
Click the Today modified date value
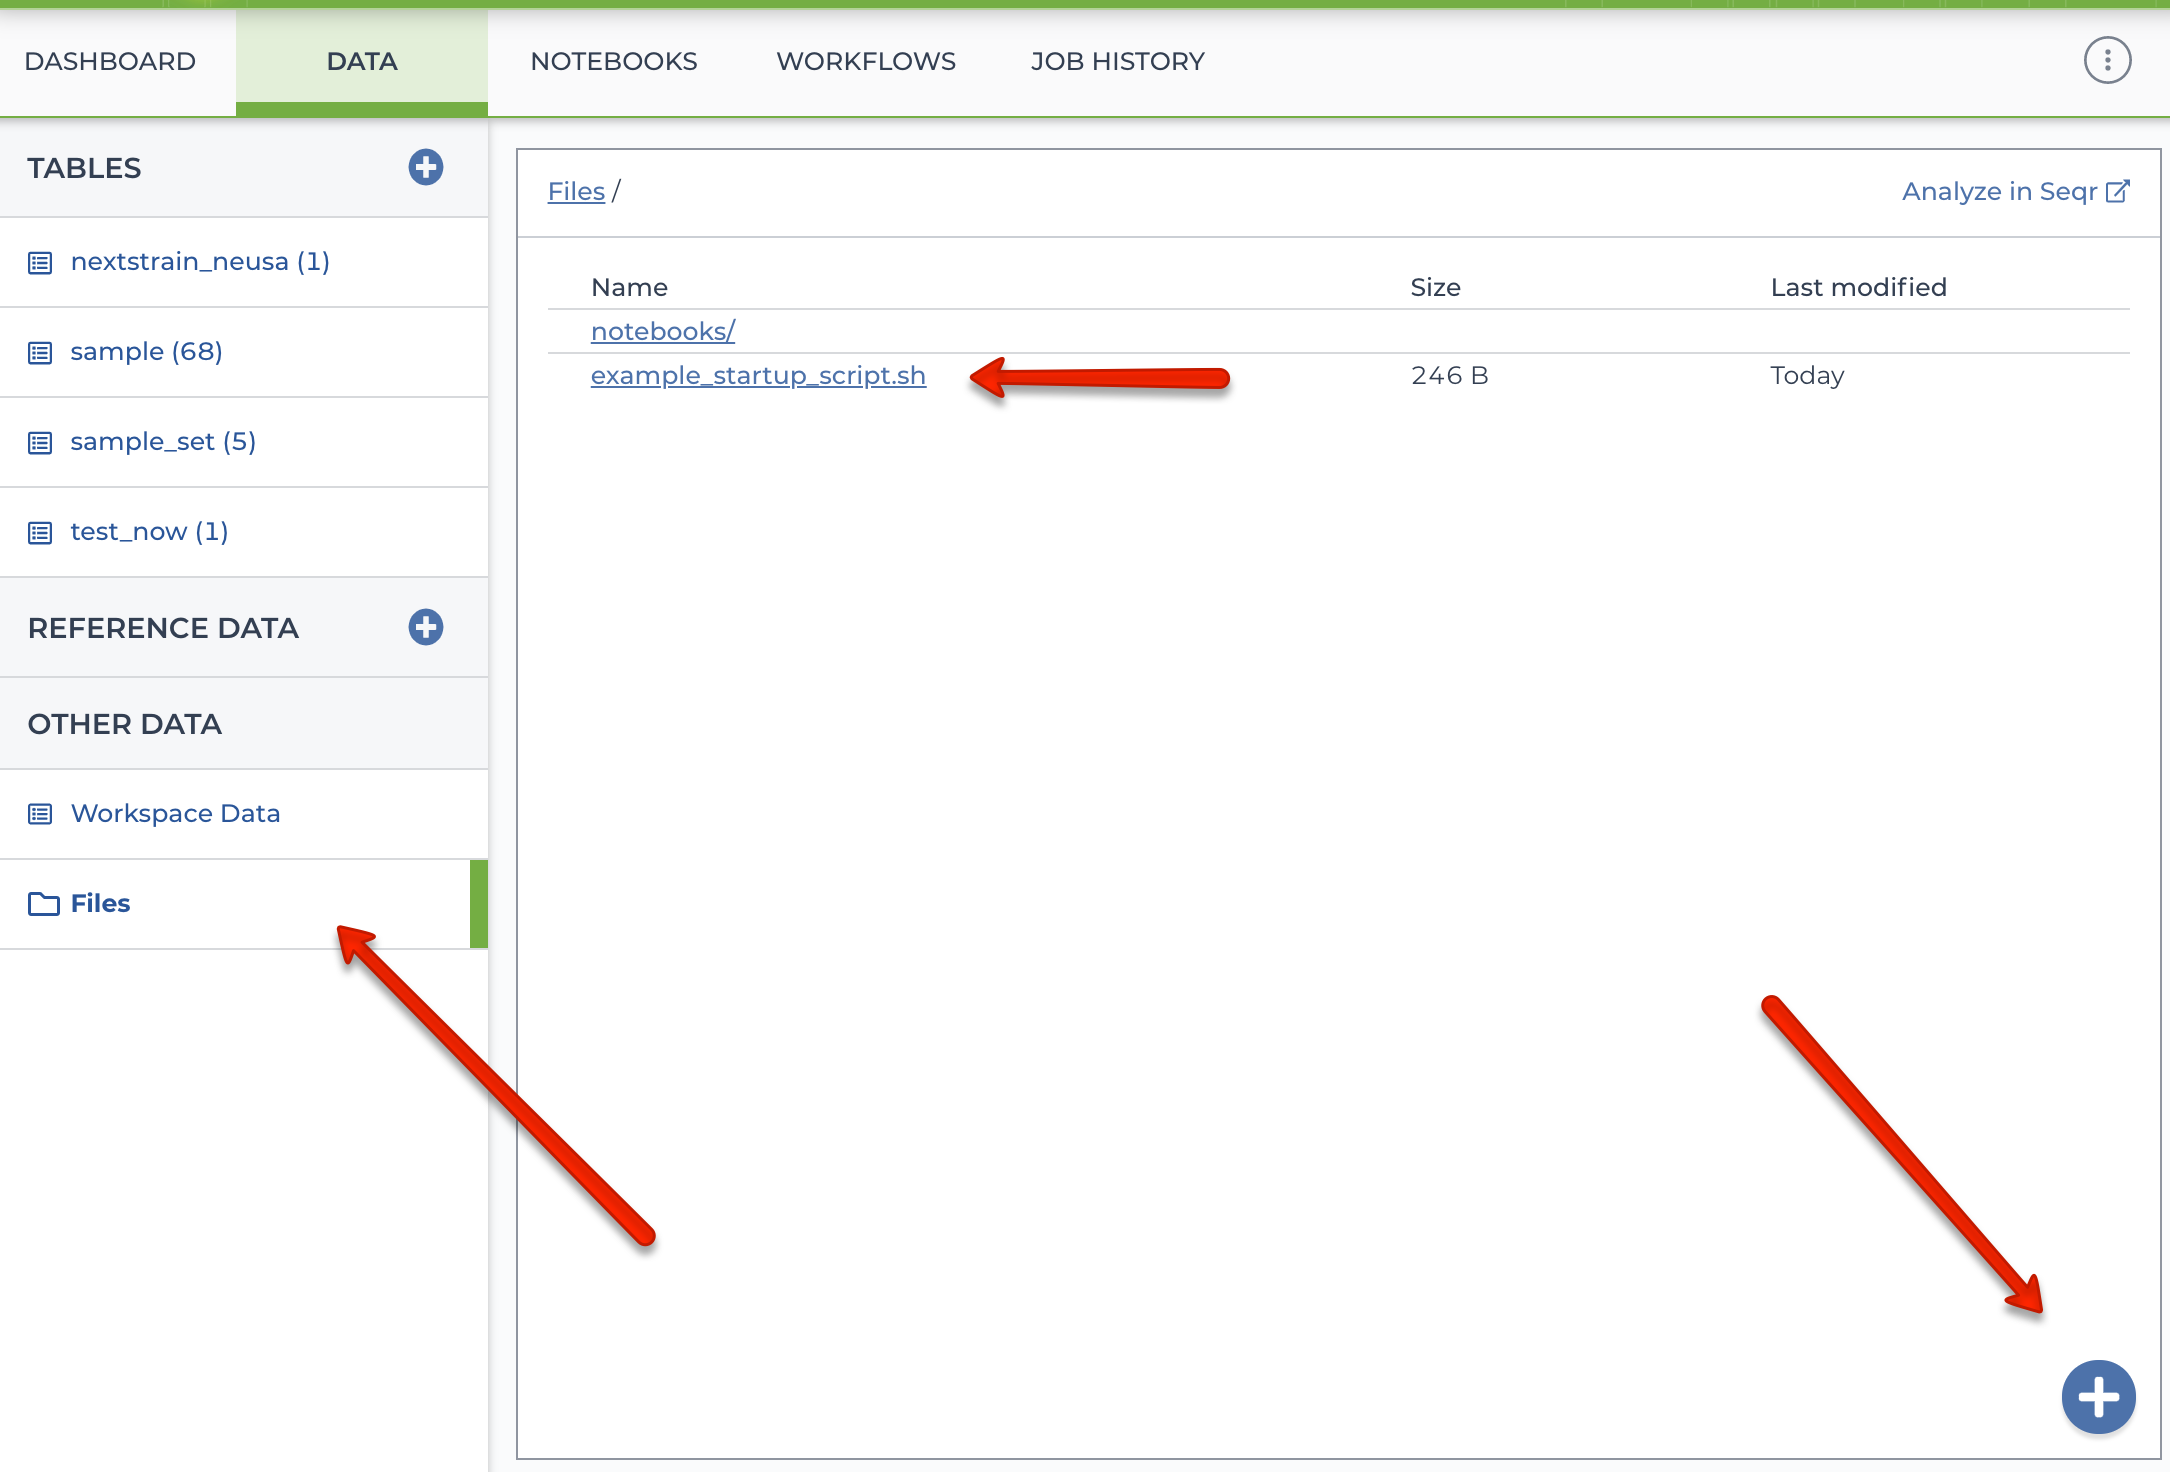(1807, 376)
